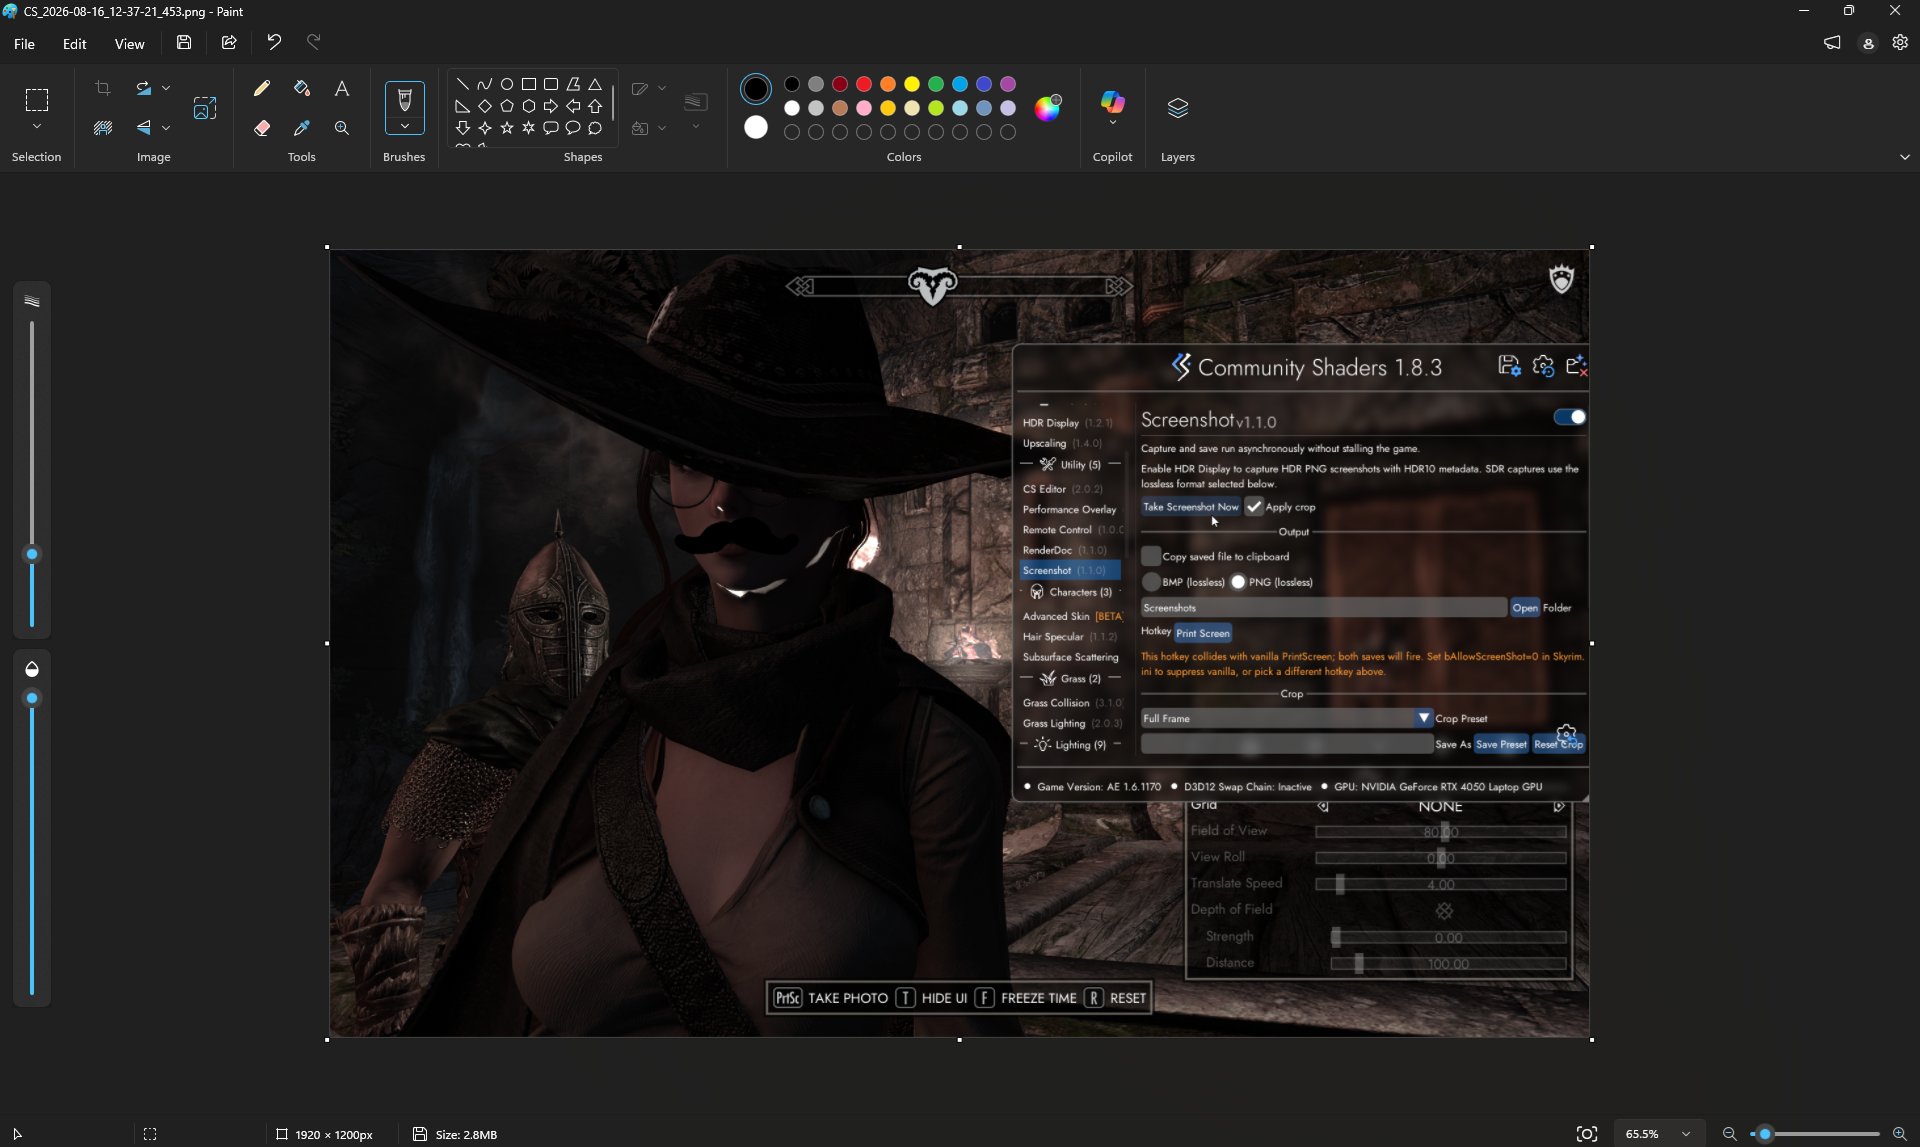Select the rectangular Selection tool
Screen dimensions: 1920x1147
(37, 100)
